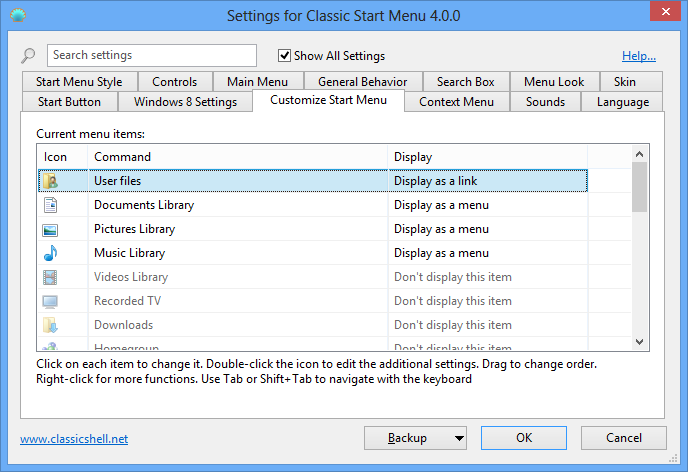Click the Recorded TV icon
Image resolution: width=688 pixels, height=472 pixels.
[50, 301]
